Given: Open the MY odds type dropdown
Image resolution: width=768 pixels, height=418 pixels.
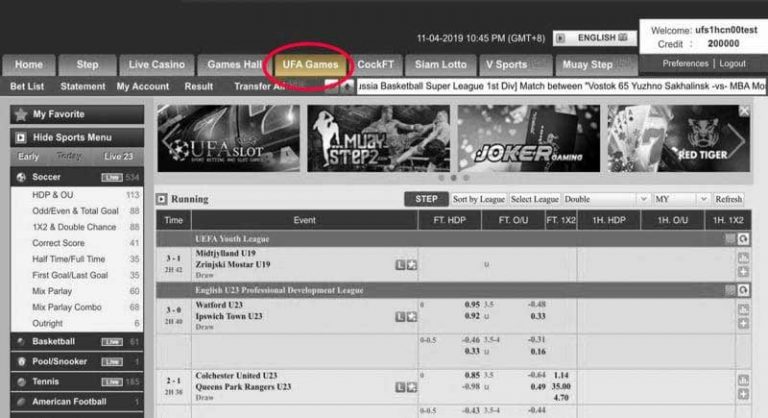Looking at the screenshot, I should pyautogui.click(x=681, y=199).
